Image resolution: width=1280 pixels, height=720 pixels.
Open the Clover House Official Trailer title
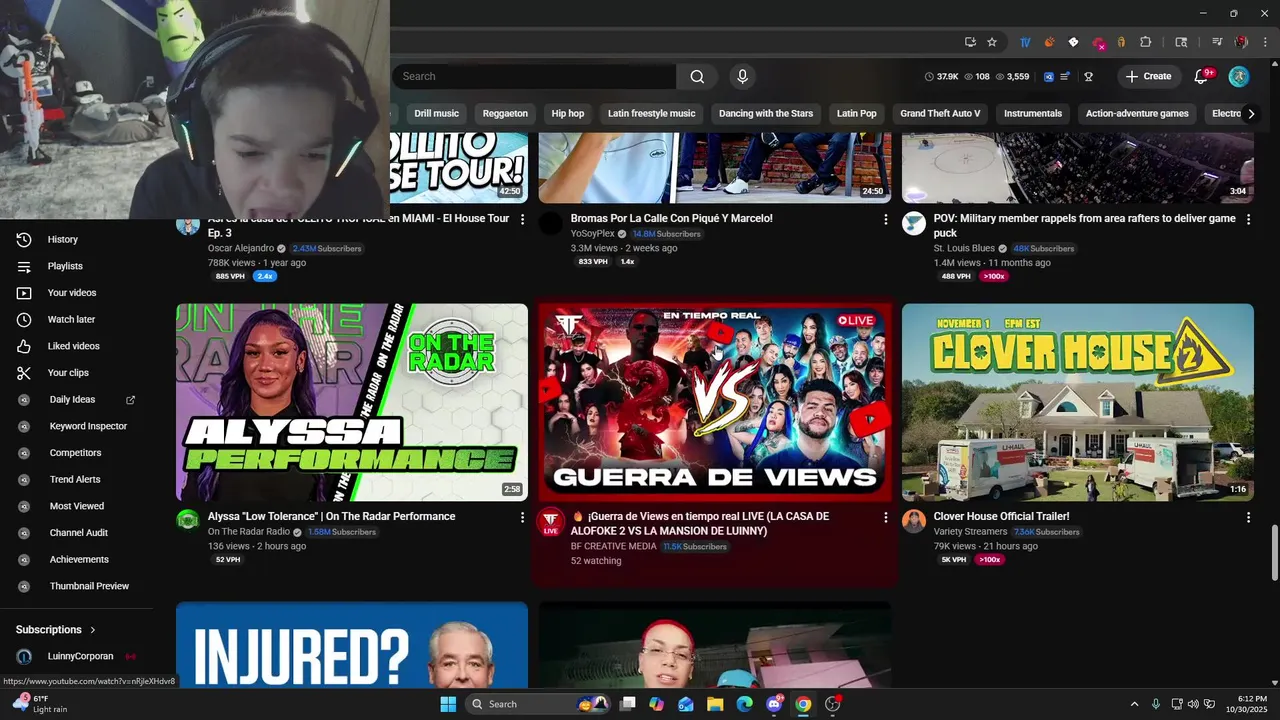[1002, 517]
